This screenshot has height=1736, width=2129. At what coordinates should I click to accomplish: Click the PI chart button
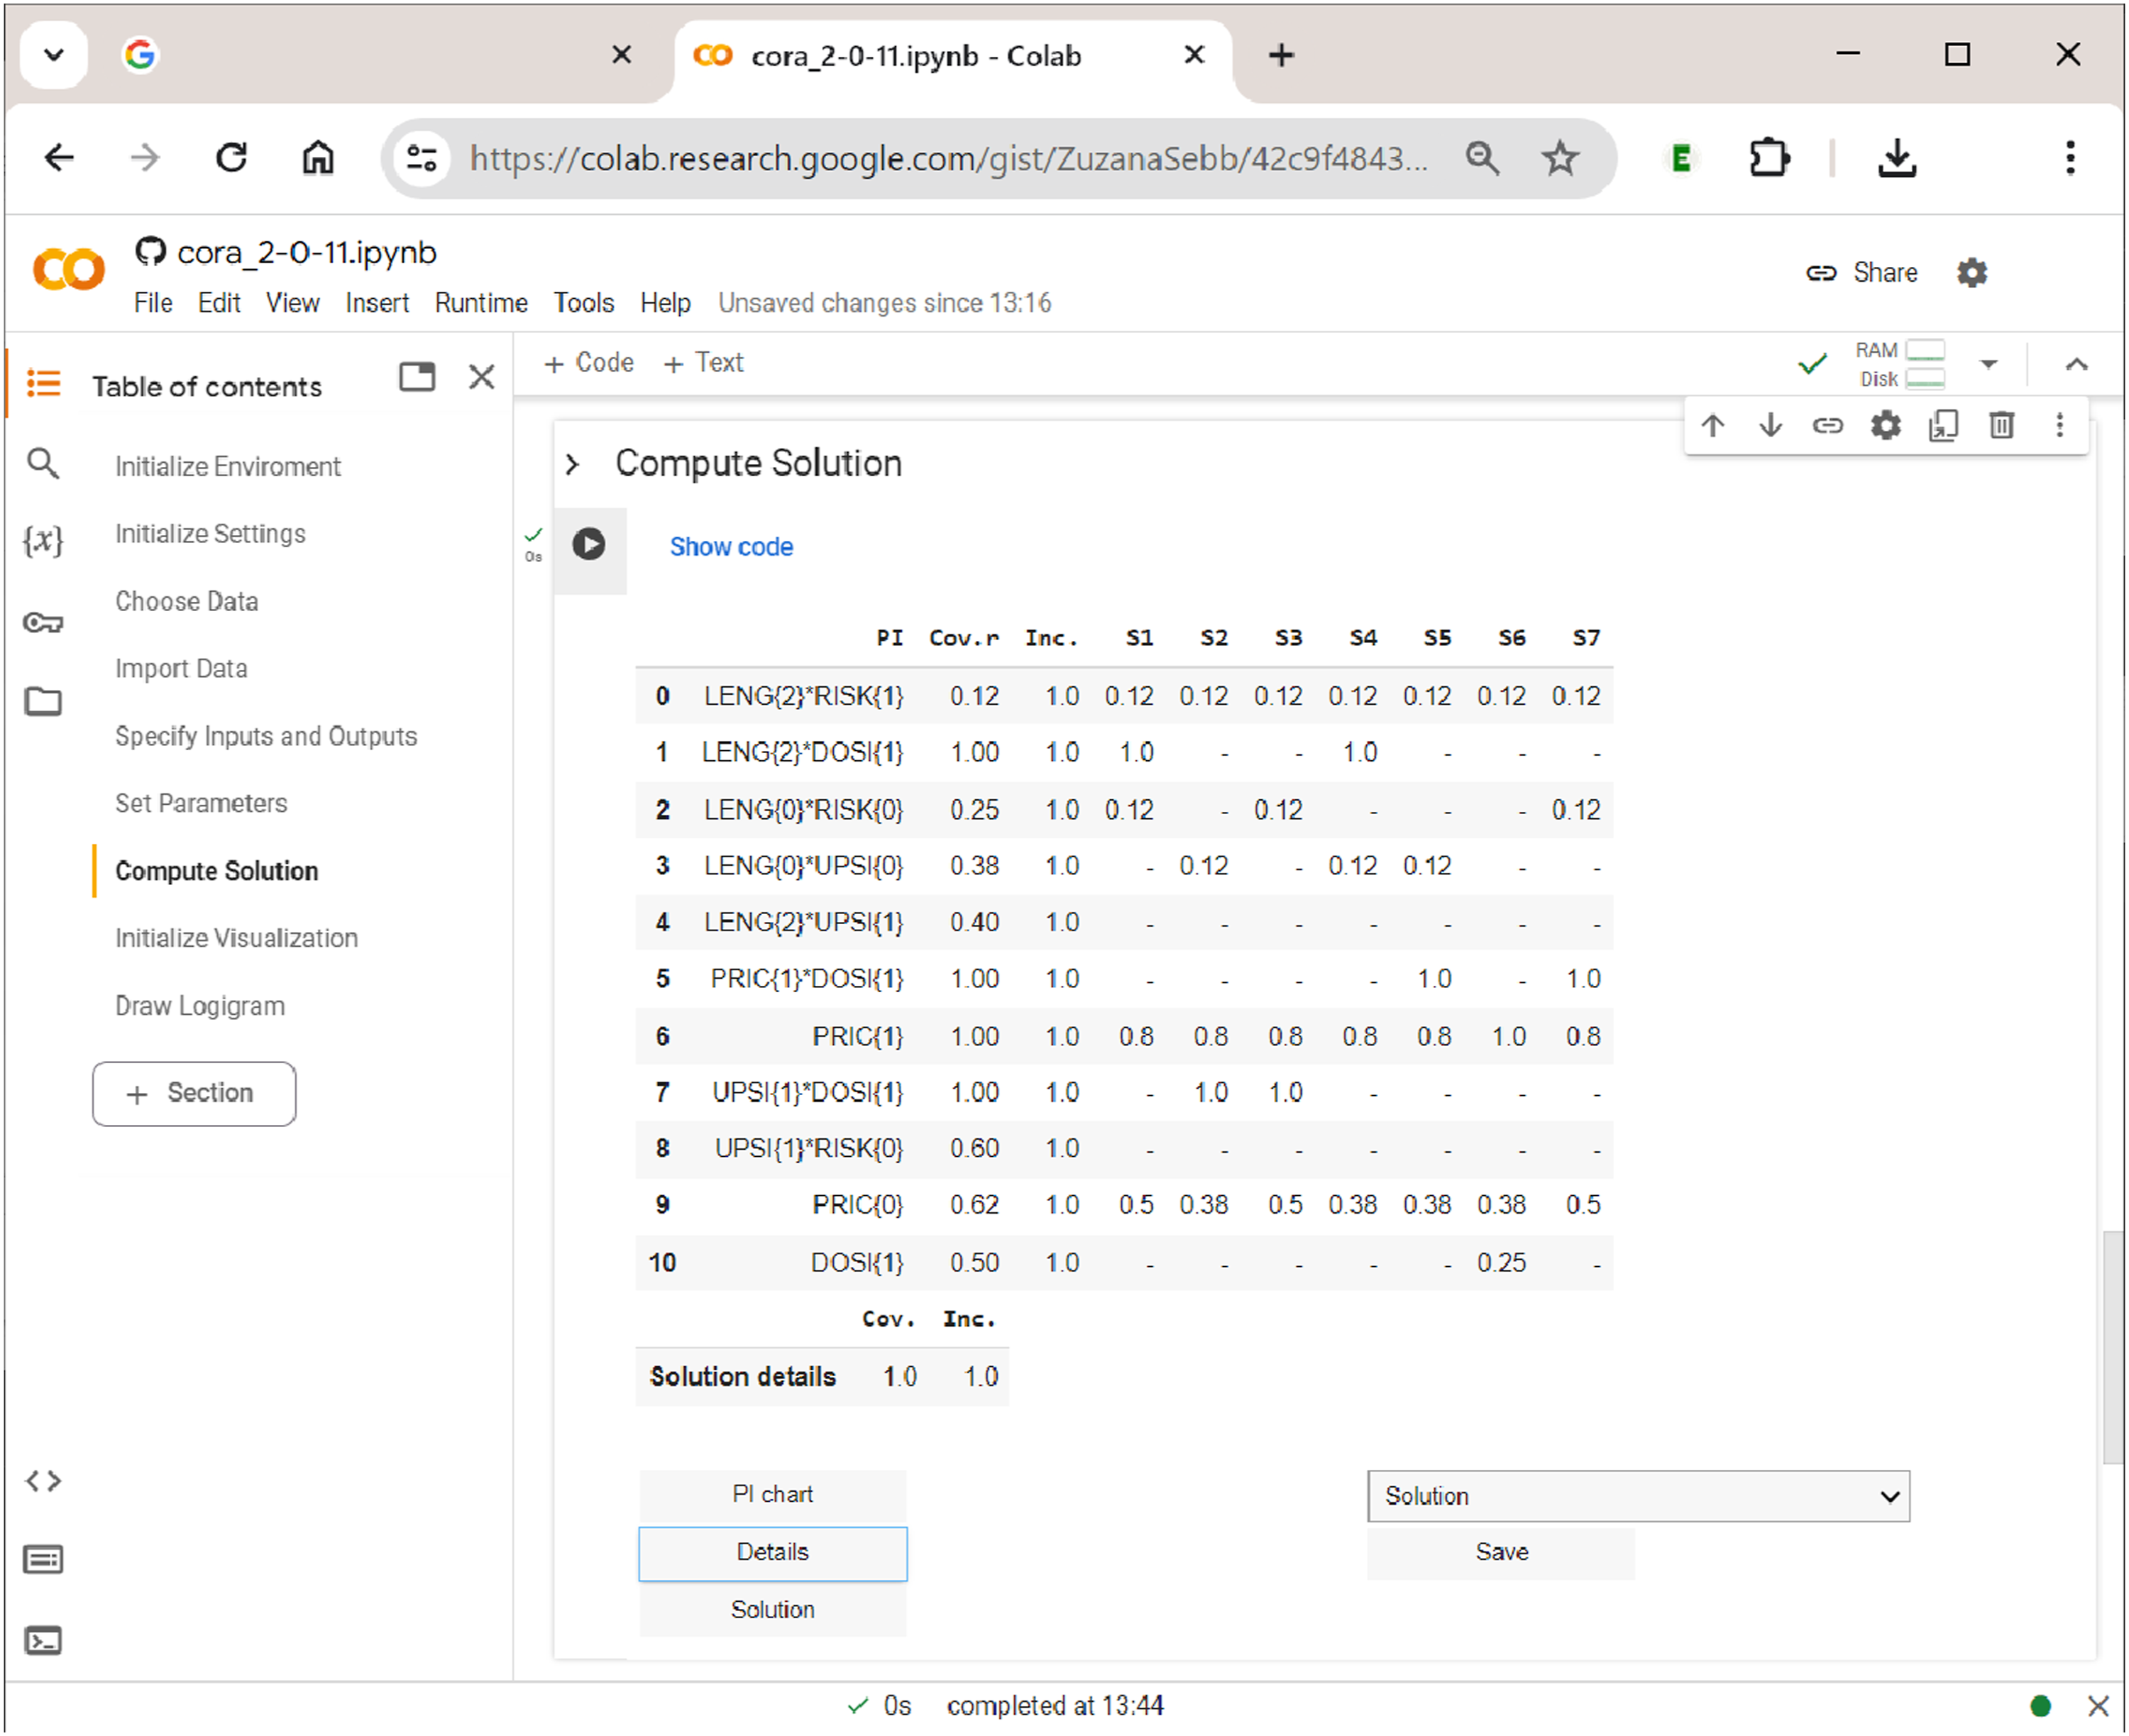772,1494
